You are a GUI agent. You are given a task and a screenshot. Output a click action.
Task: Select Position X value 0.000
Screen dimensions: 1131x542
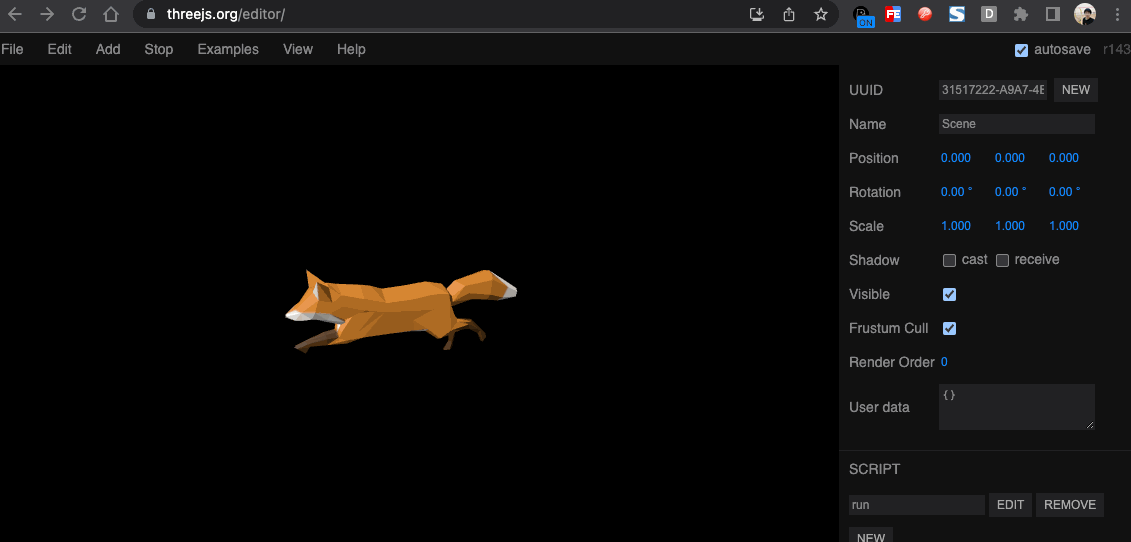[956, 158]
